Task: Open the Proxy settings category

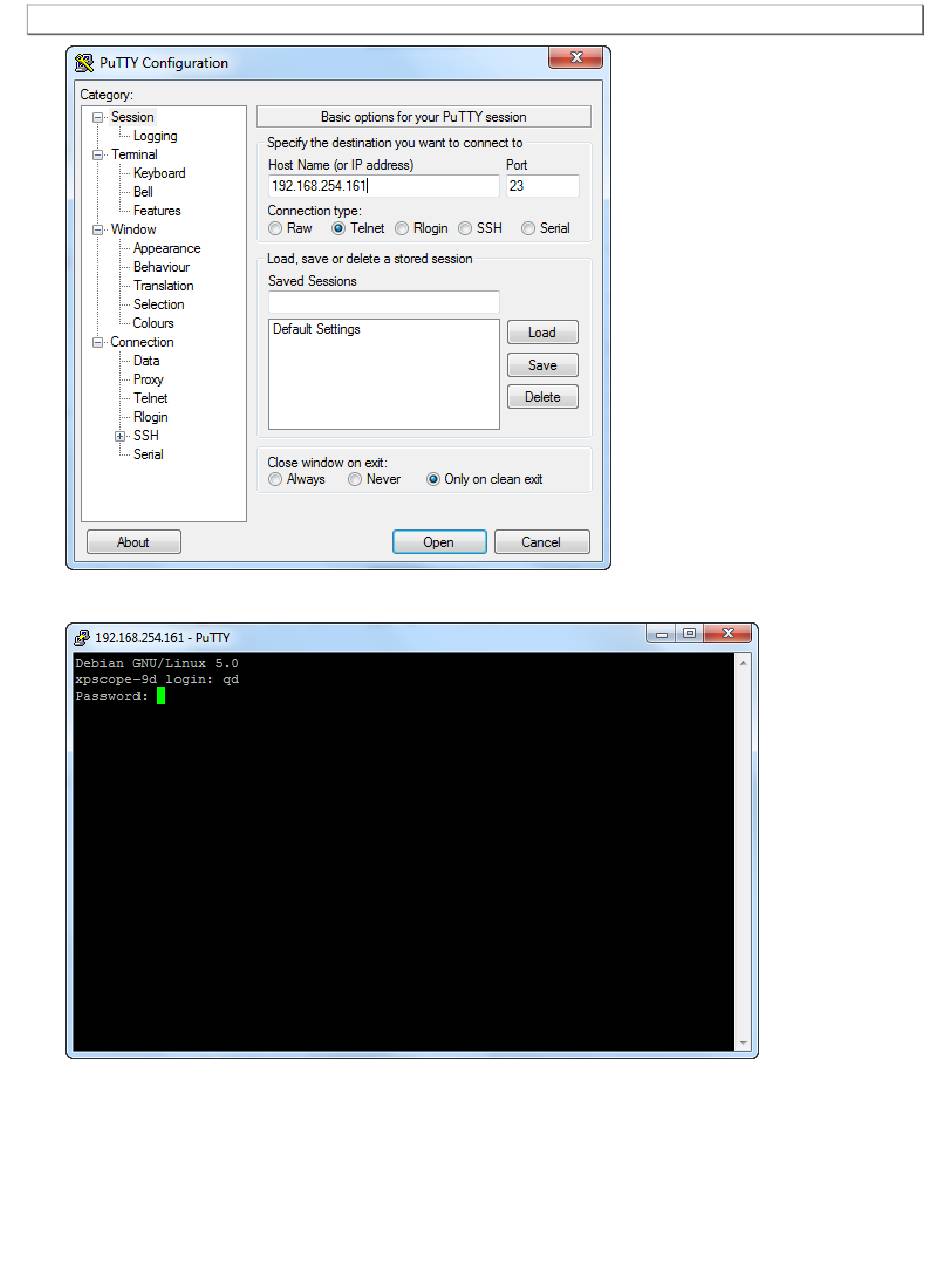Action: [148, 379]
